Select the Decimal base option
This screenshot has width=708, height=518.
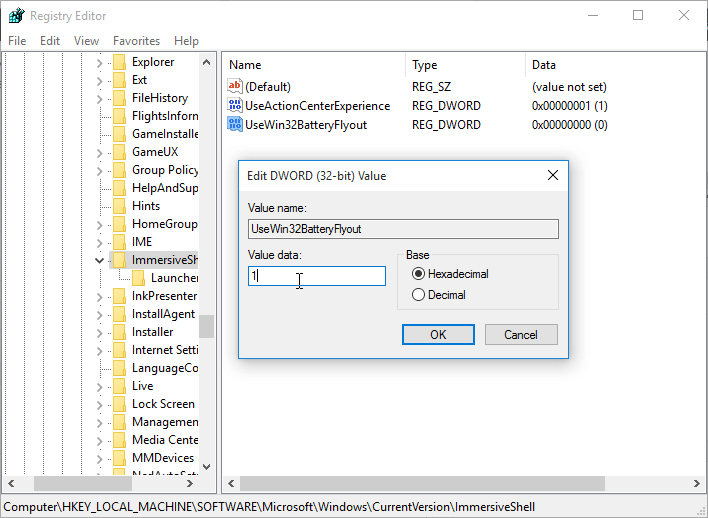click(438, 295)
